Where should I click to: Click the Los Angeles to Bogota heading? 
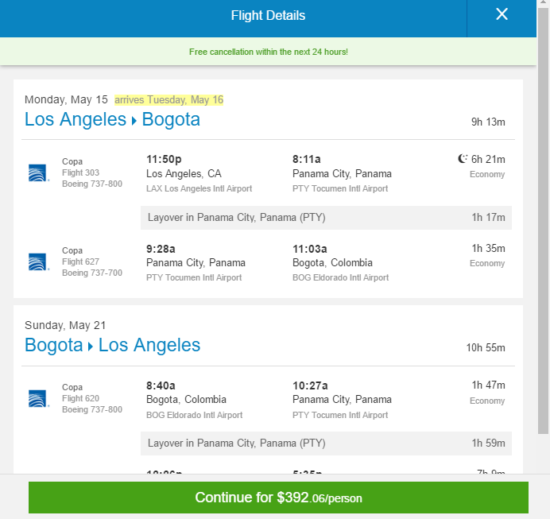click(112, 119)
